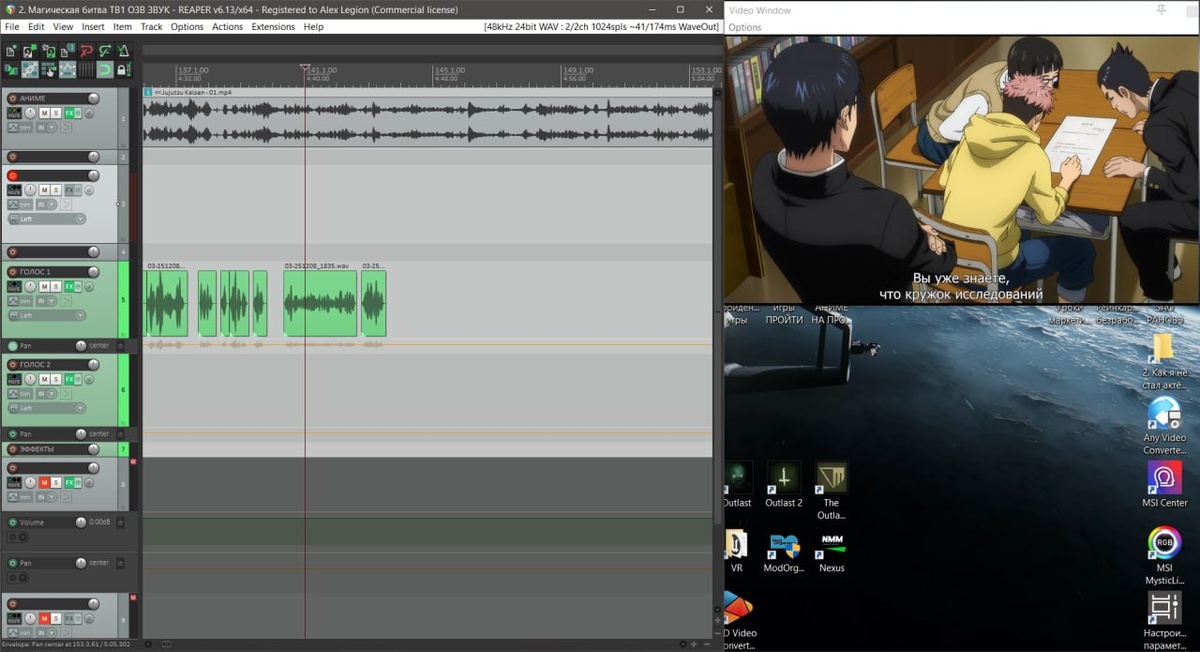Open the File menu
This screenshot has width=1200, height=652.
(12, 27)
